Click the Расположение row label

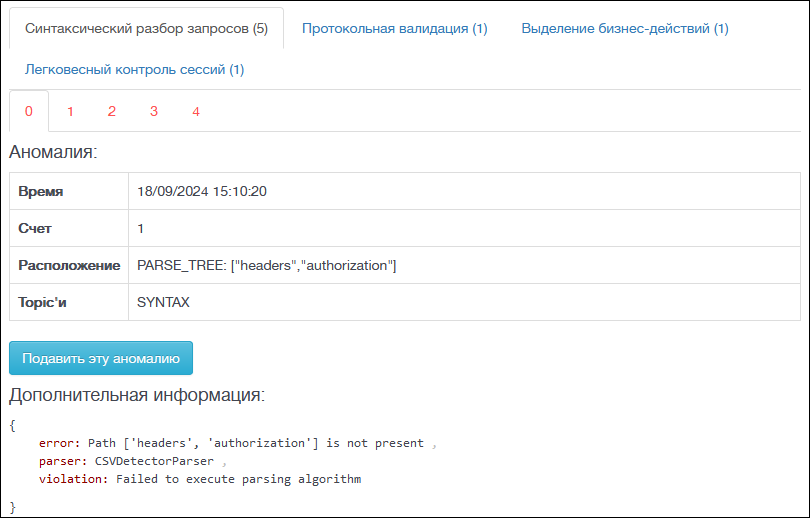click(x=69, y=265)
